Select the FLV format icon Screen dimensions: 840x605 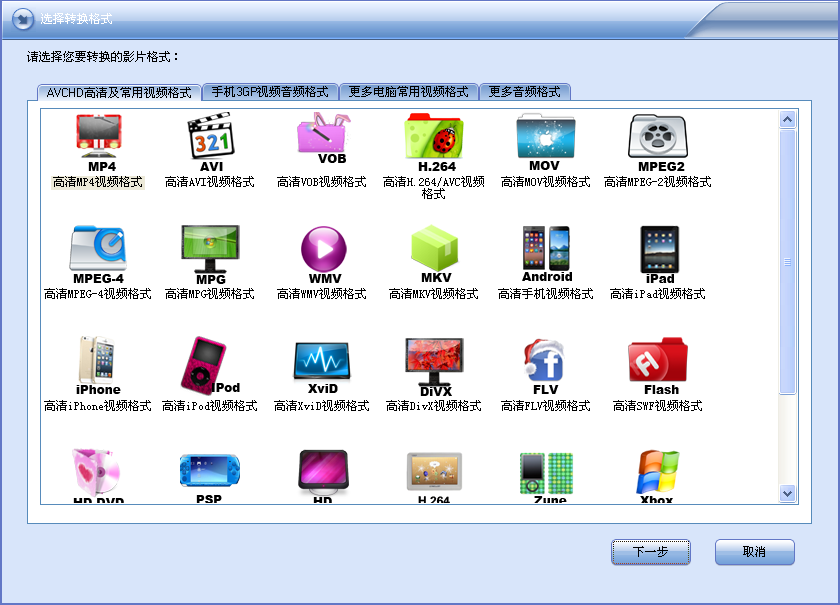click(546, 360)
